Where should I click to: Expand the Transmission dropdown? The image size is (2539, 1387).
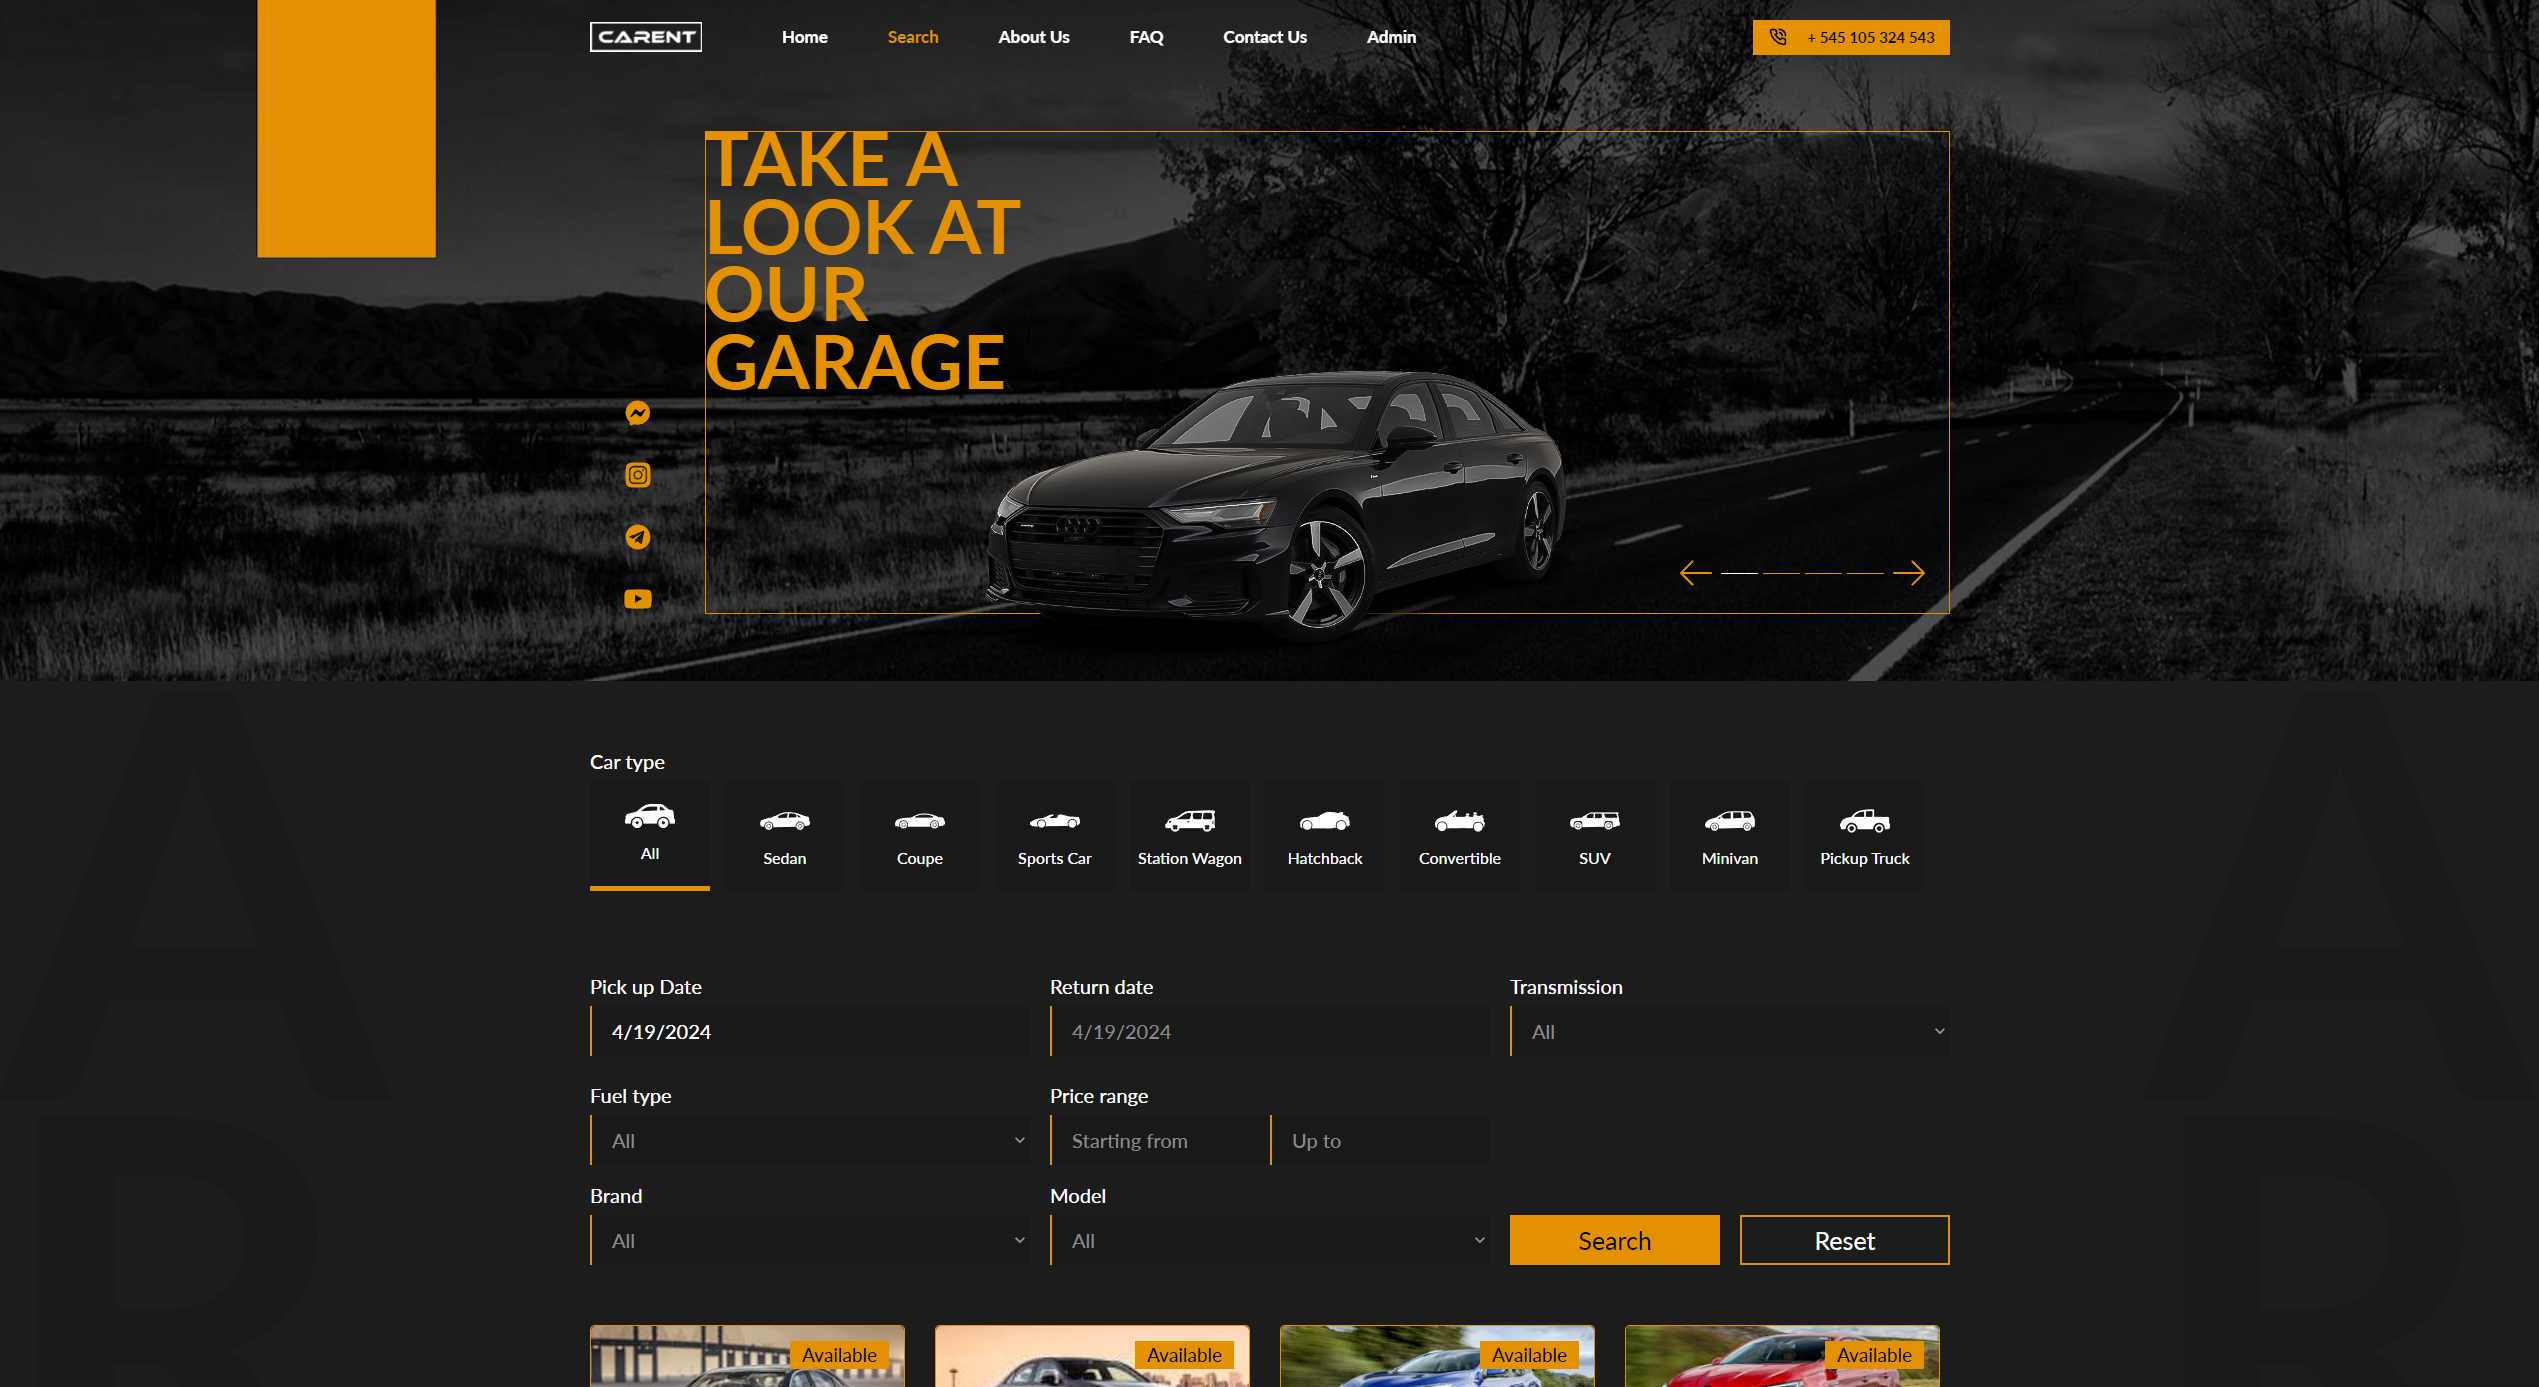coord(1729,1032)
